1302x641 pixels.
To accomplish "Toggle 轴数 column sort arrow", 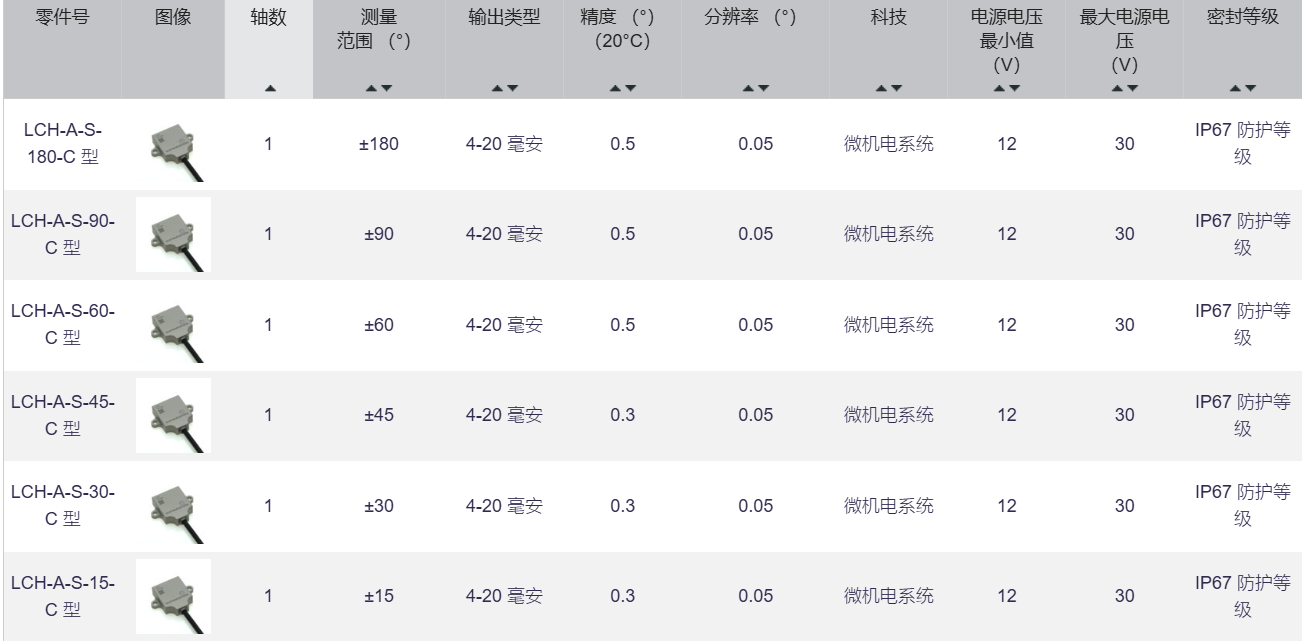I will tap(269, 89).
